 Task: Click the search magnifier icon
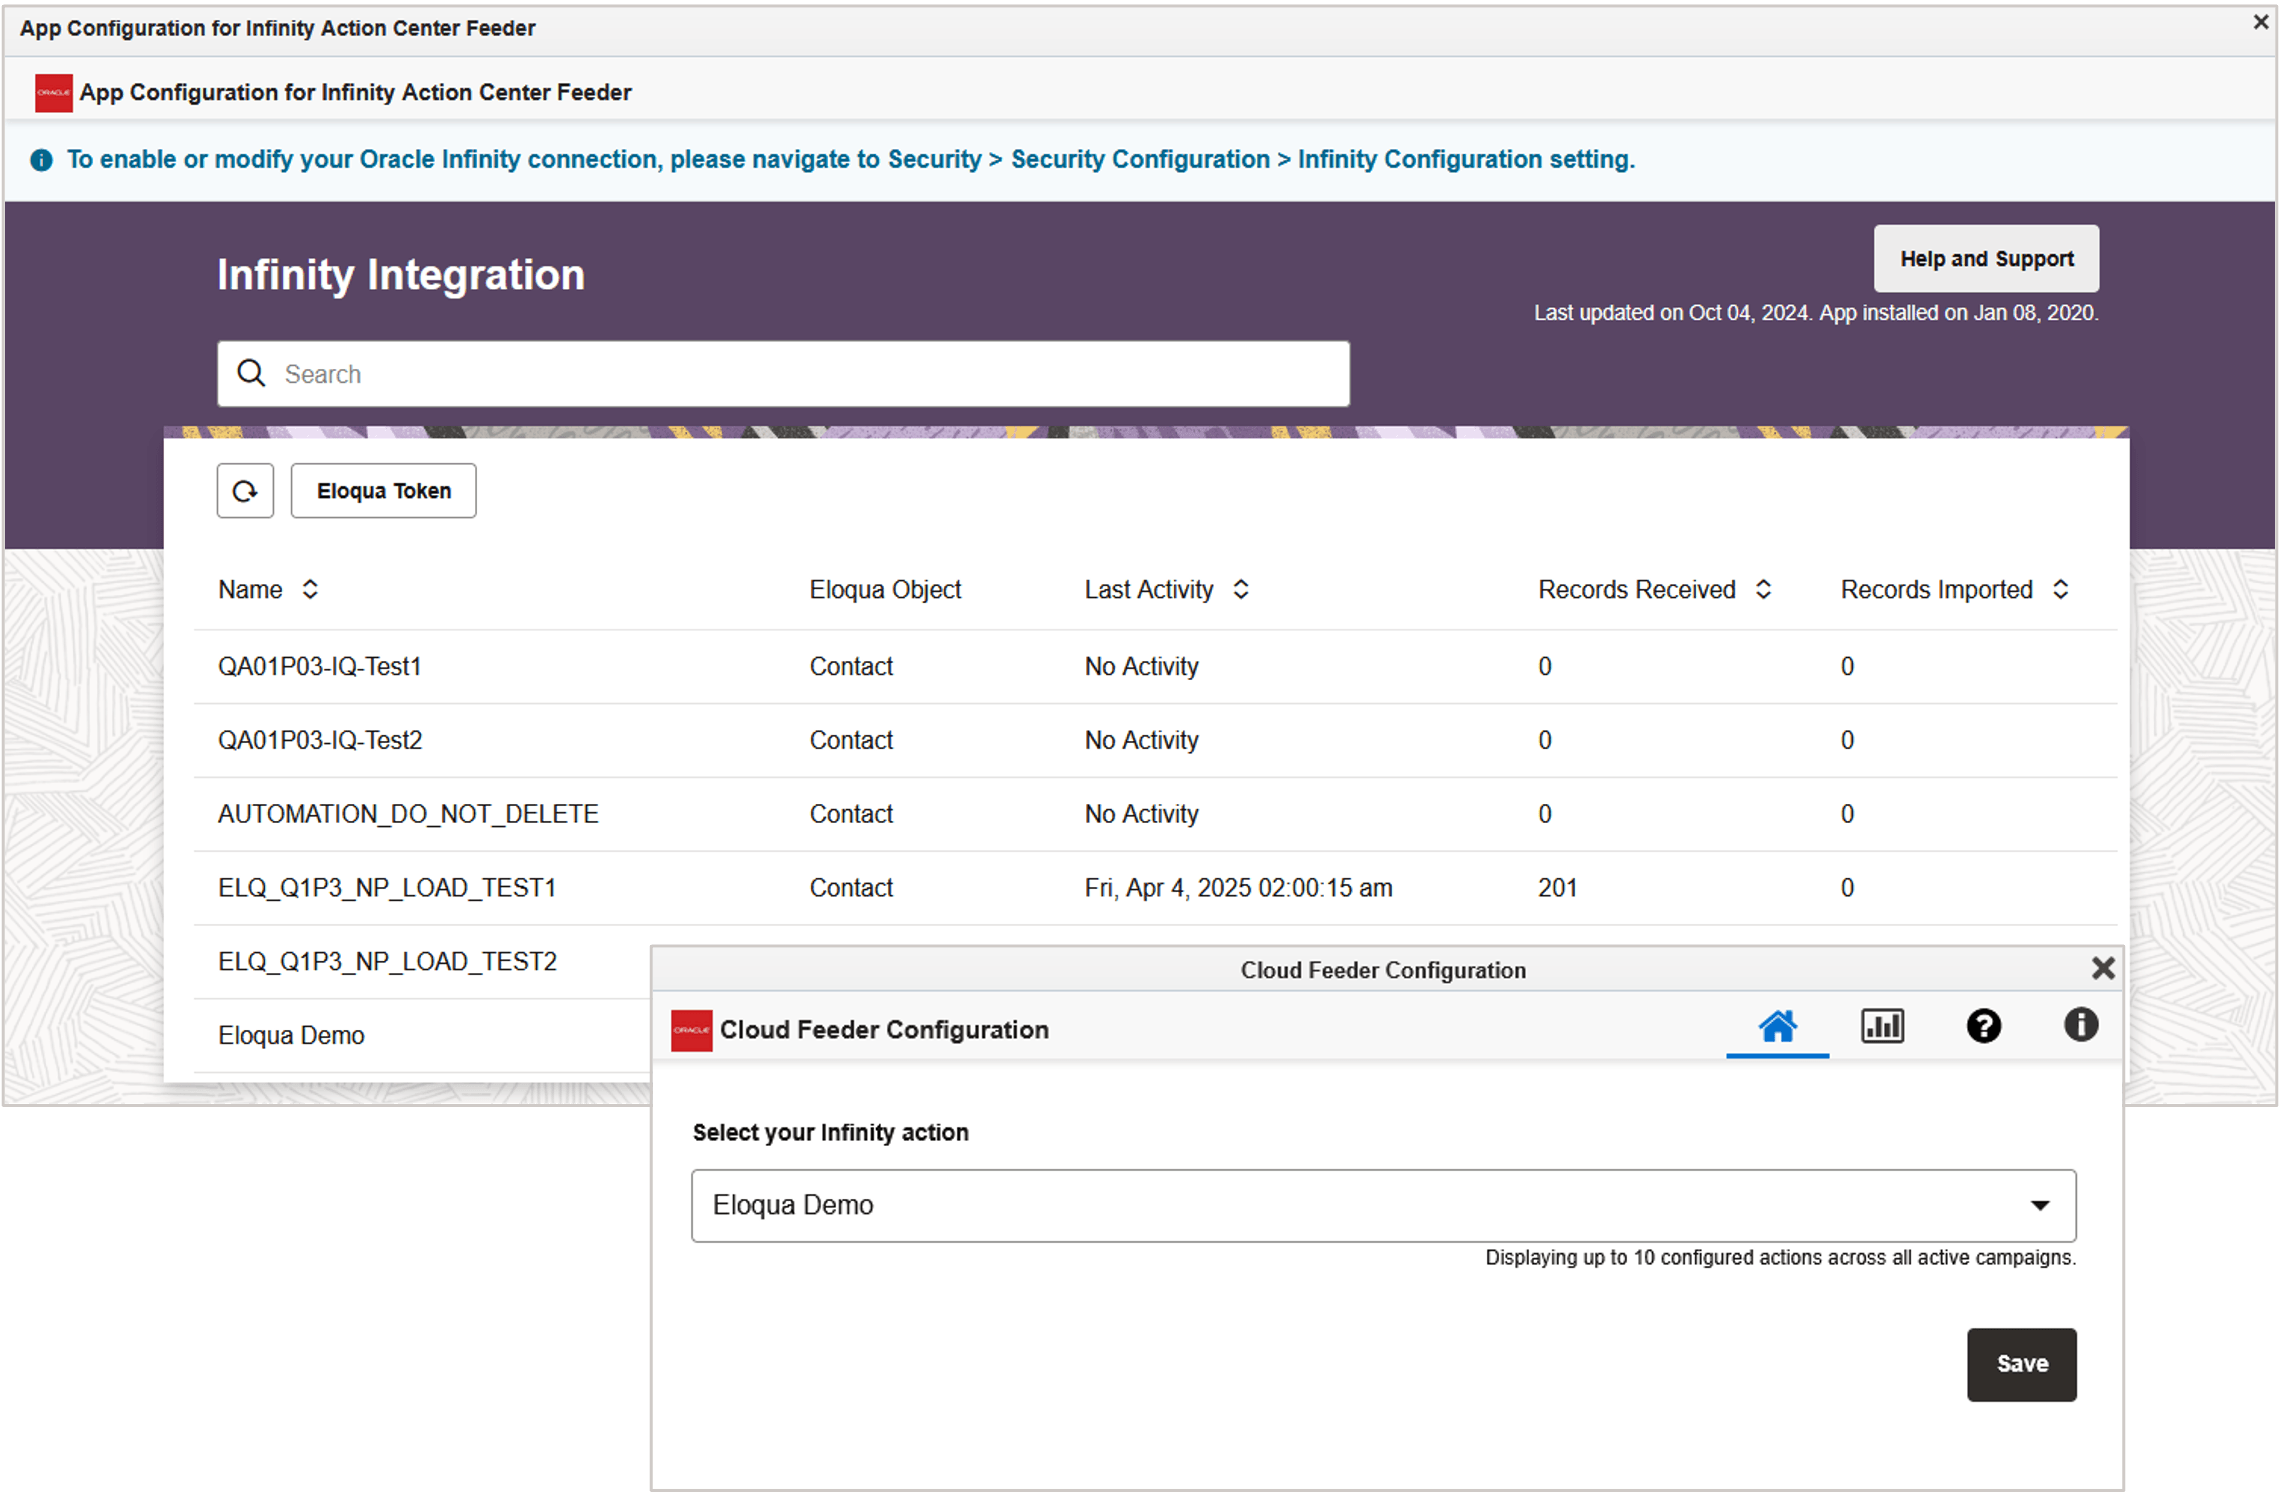point(251,374)
